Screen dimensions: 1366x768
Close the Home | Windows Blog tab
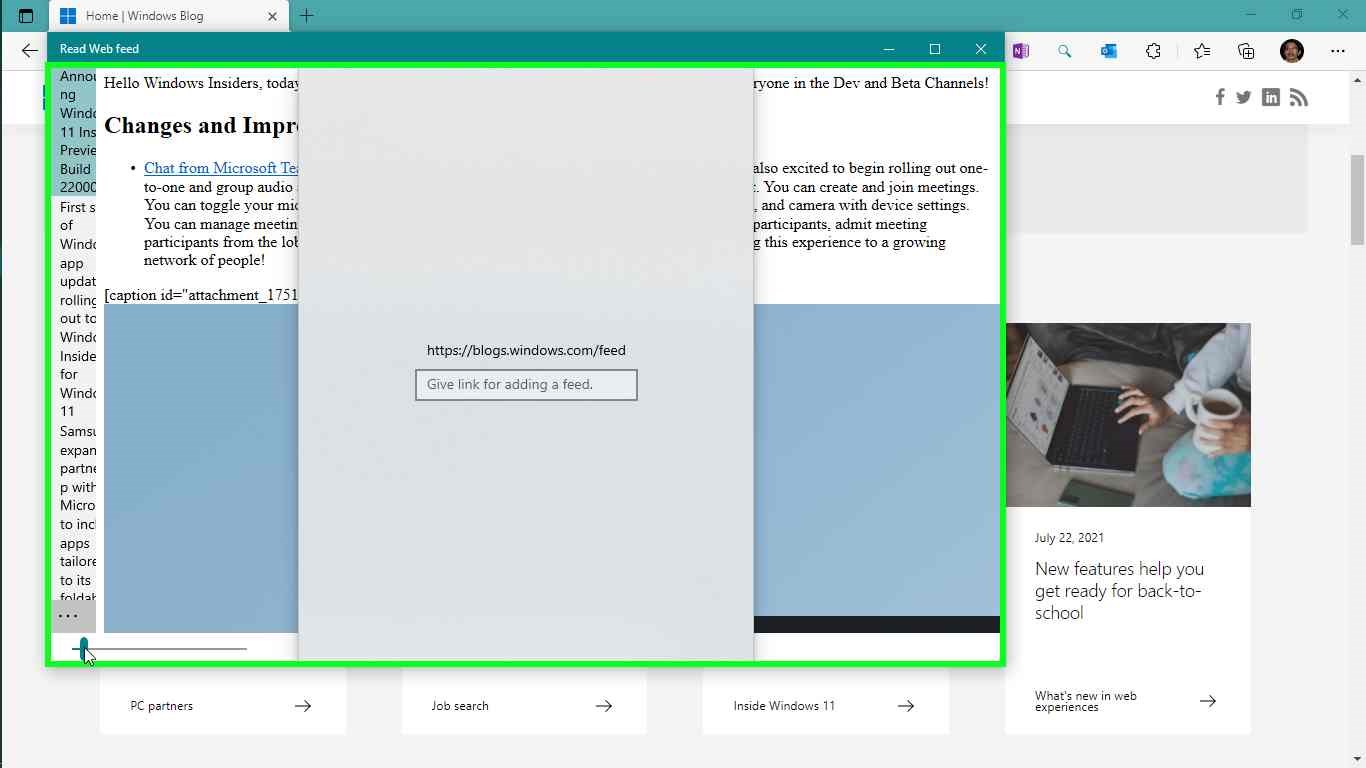(x=273, y=16)
